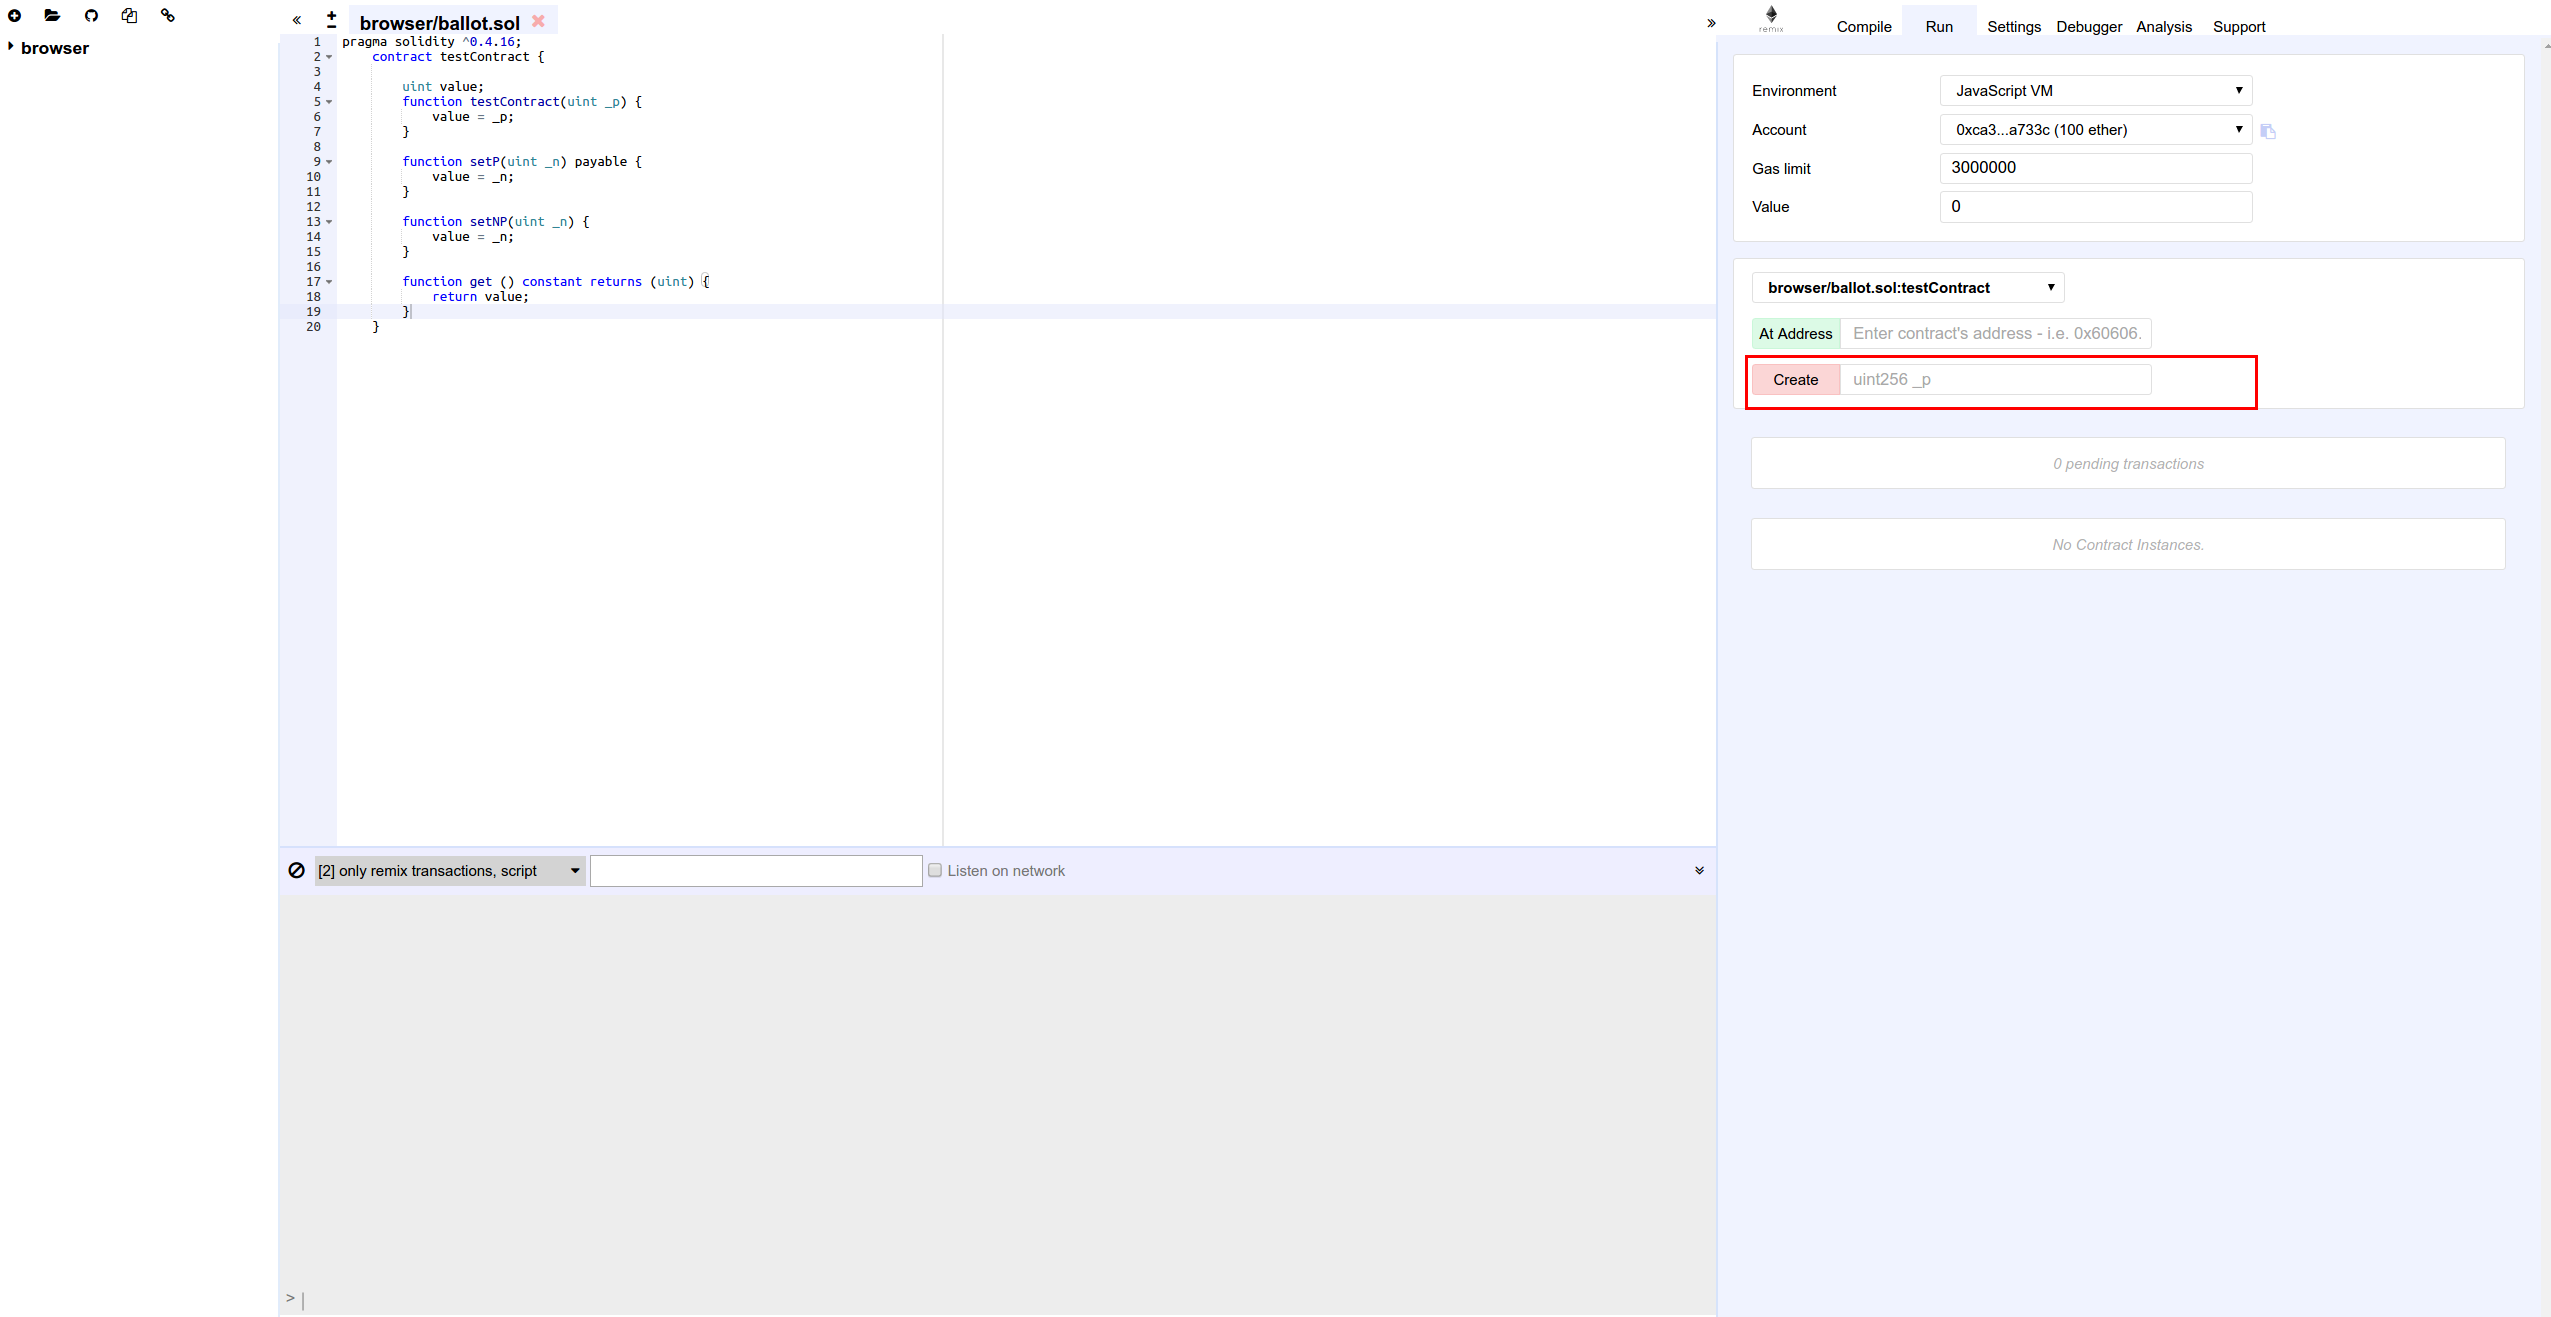Open the Environment JavaScript VM dropdown
The width and height of the screenshot is (2551, 1317).
click(2095, 90)
